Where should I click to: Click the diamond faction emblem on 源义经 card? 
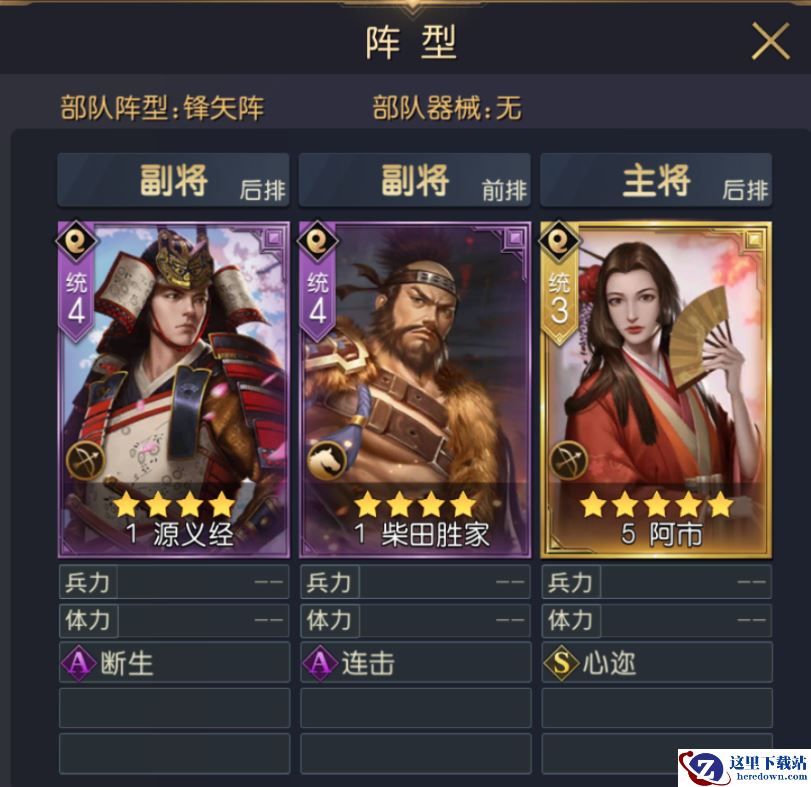[x=77, y=240]
